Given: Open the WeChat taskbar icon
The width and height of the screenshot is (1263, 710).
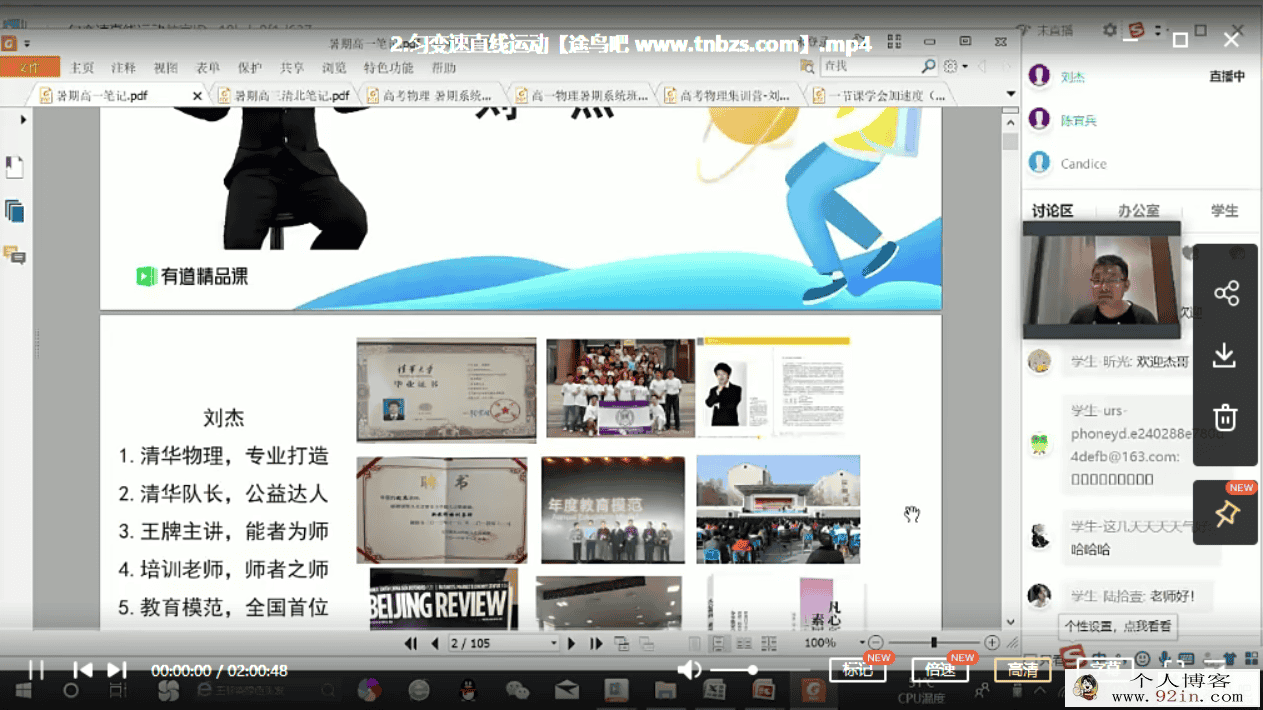Looking at the screenshot, I should [x=517, y=690].
